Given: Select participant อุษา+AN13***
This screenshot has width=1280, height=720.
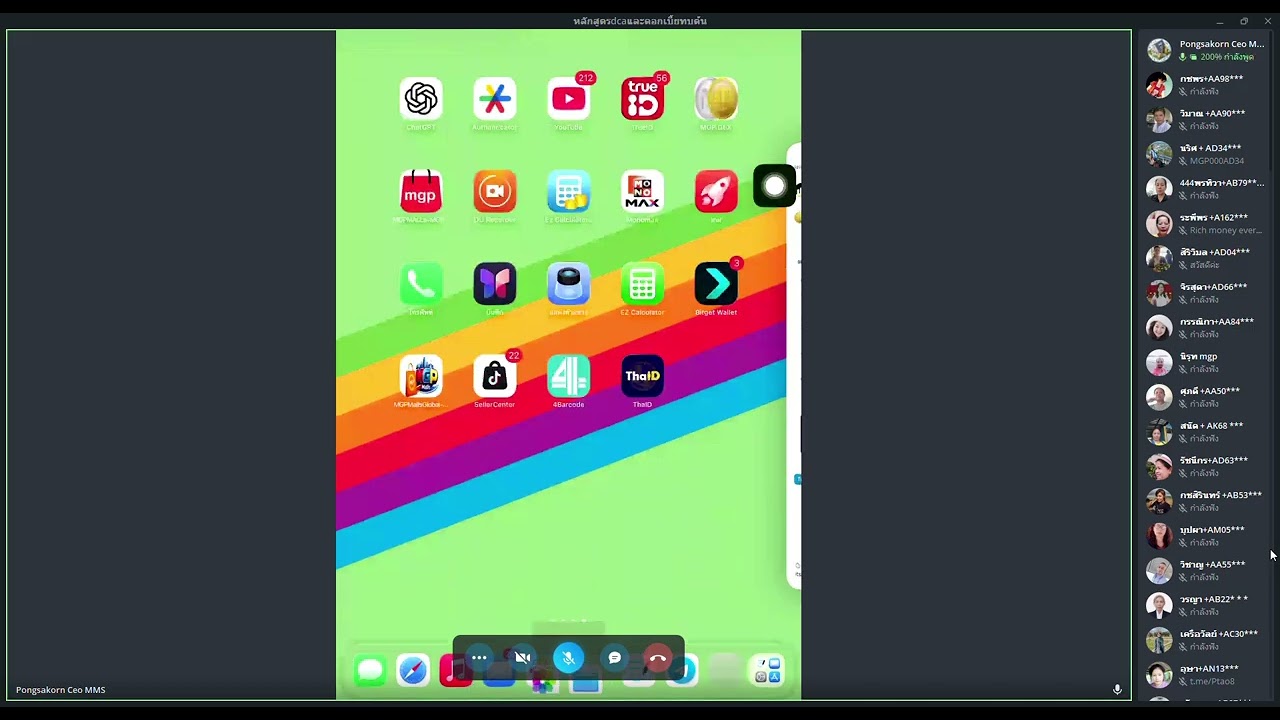Looking at the screenshot, I should (x=1206, y=674).
